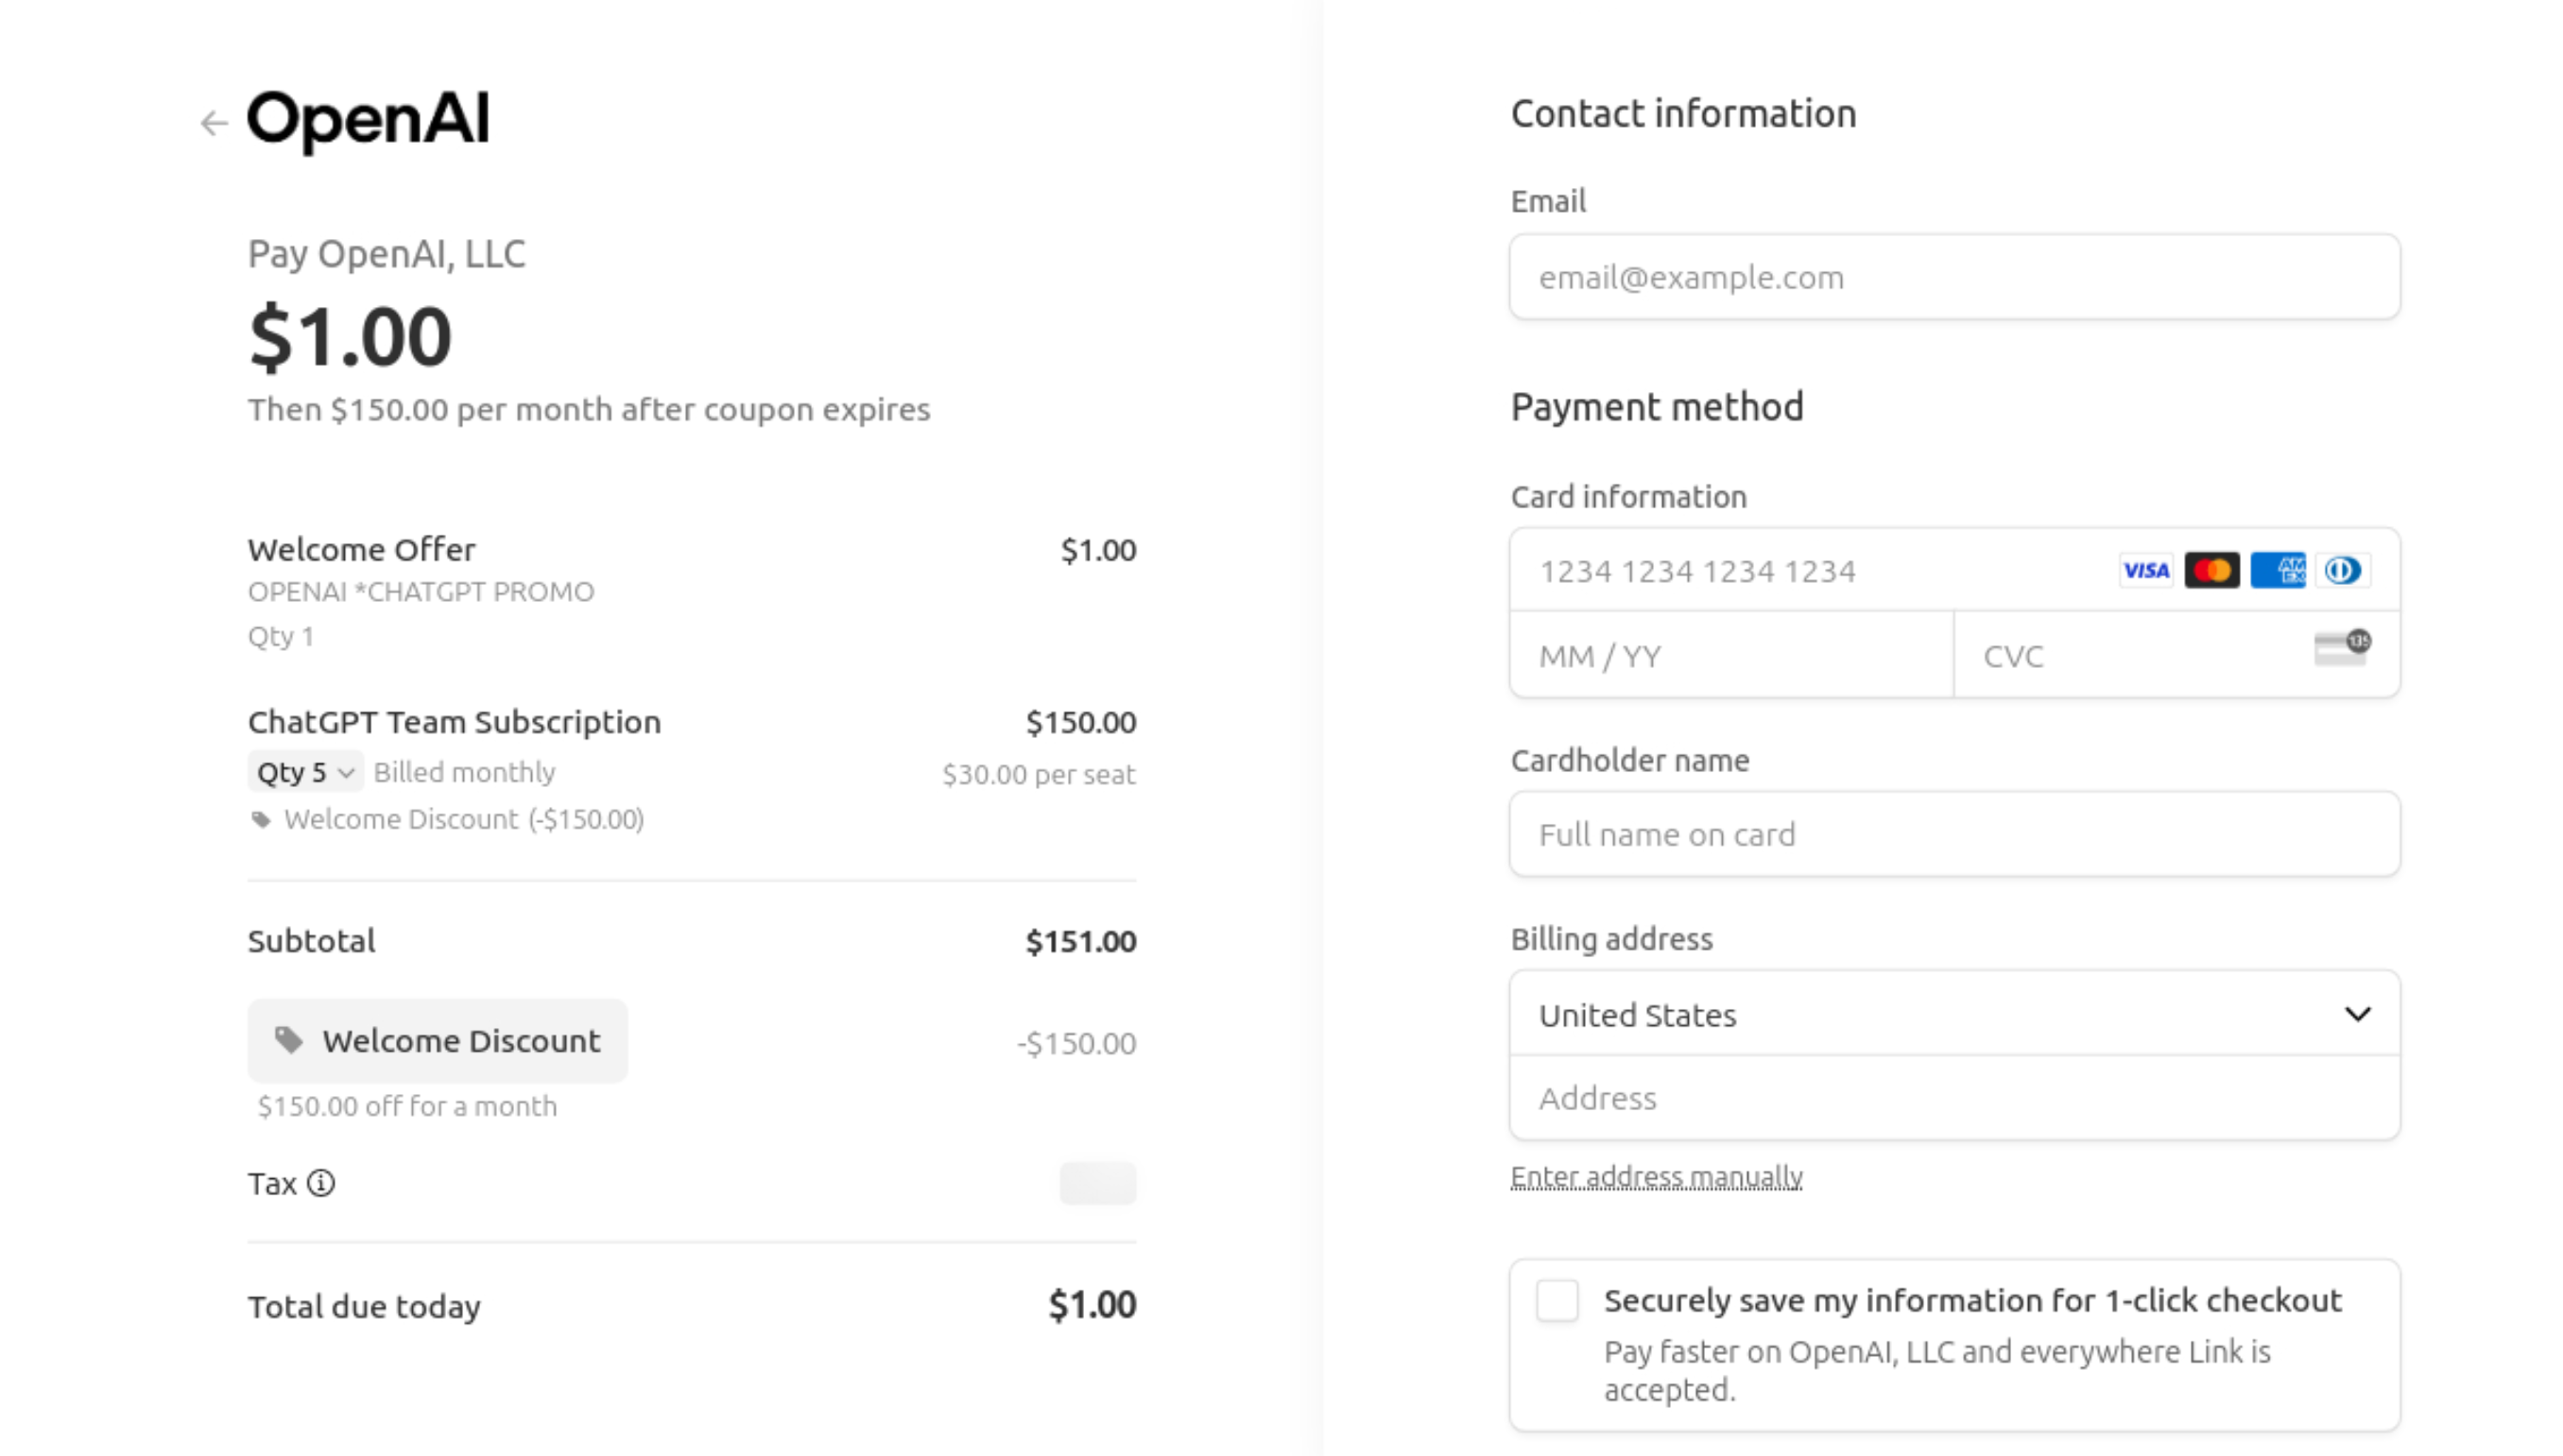
Task: Focus the MM / YY expiry field
Action: (x=1732, y=655)
